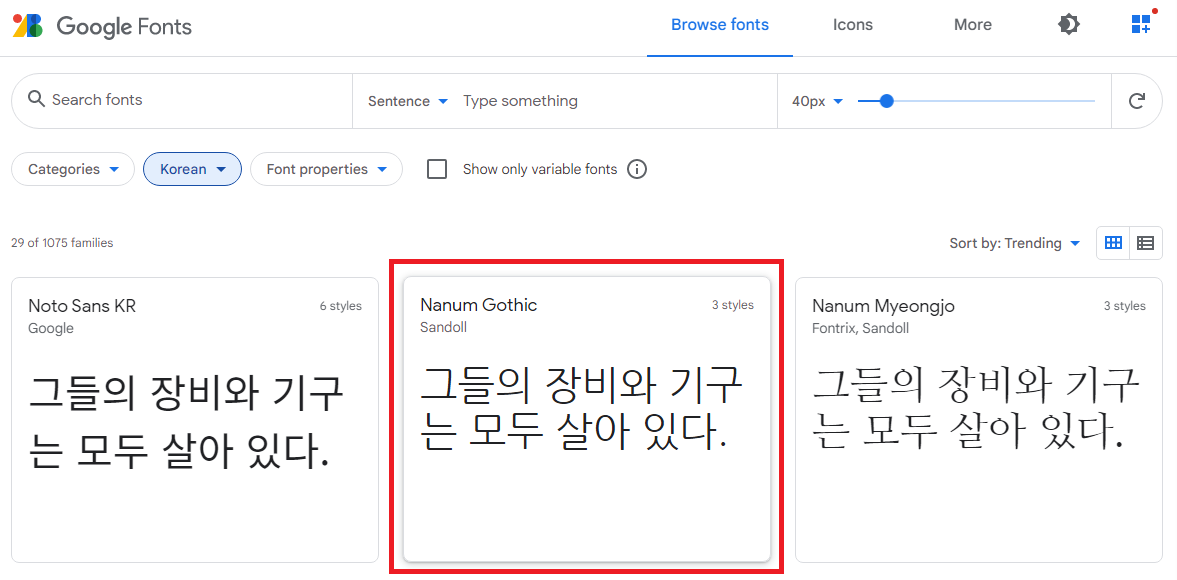Show info about variable fonts
Image resolution: width=1177 pixels, height=580 pixels.
click(637, 170)
